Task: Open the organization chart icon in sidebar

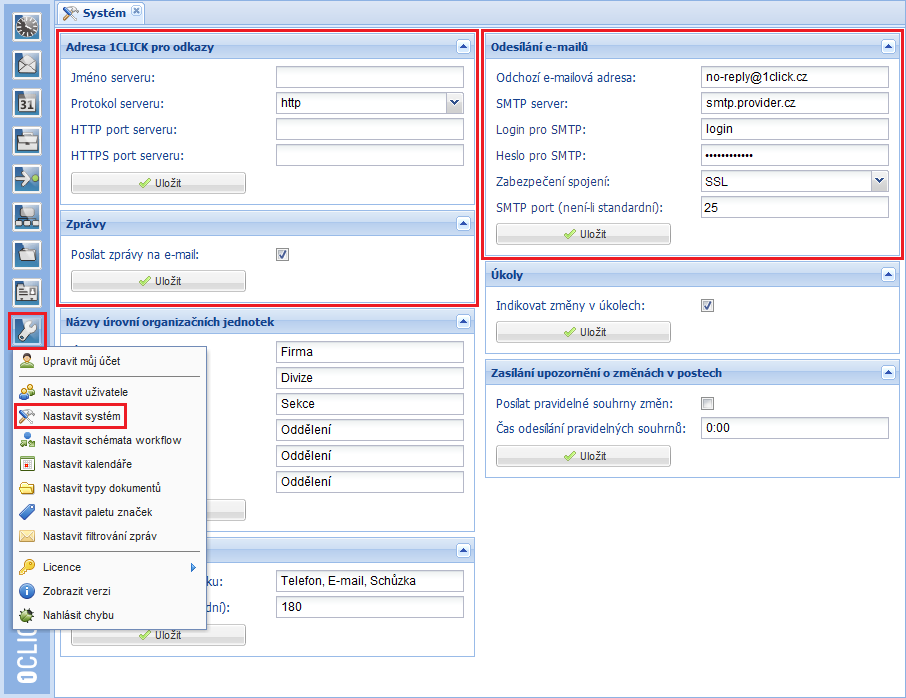Action: coord(26,216)
